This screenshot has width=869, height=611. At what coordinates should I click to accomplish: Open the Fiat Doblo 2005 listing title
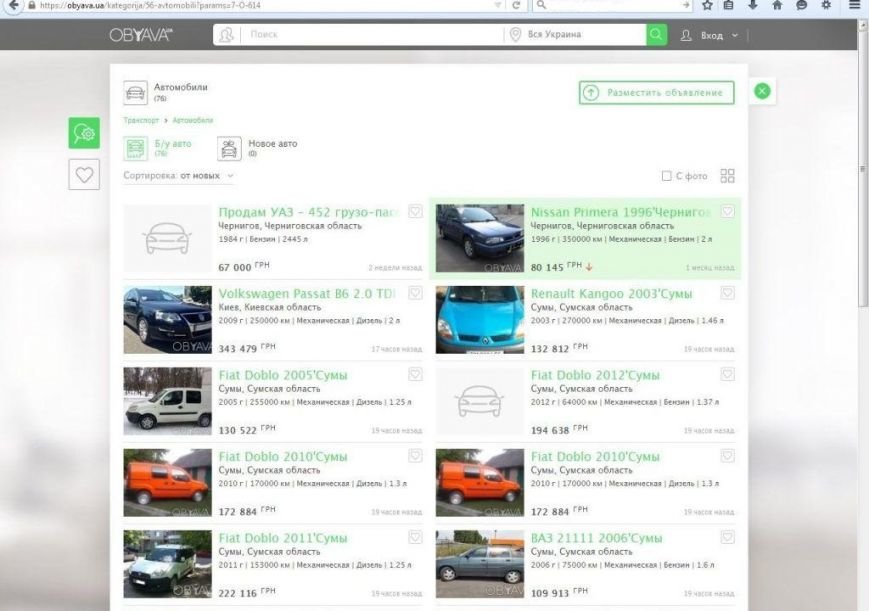(x=283, y=375)
